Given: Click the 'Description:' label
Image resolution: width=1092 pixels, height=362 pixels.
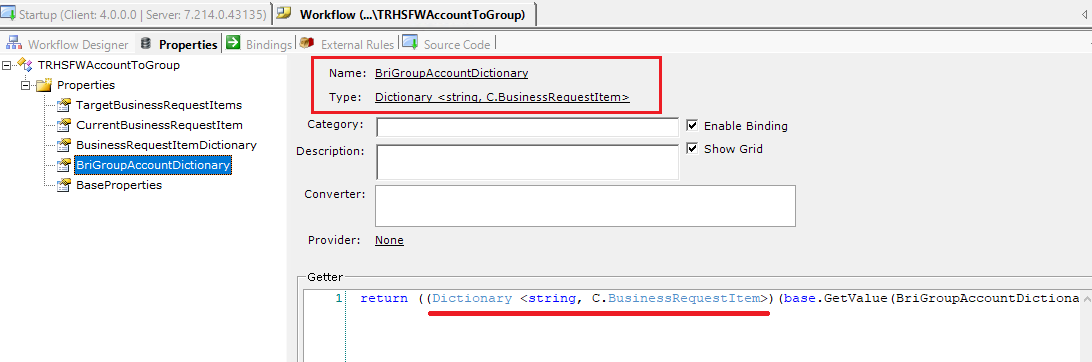Looking at the screenshot, I should pos(330,150).
